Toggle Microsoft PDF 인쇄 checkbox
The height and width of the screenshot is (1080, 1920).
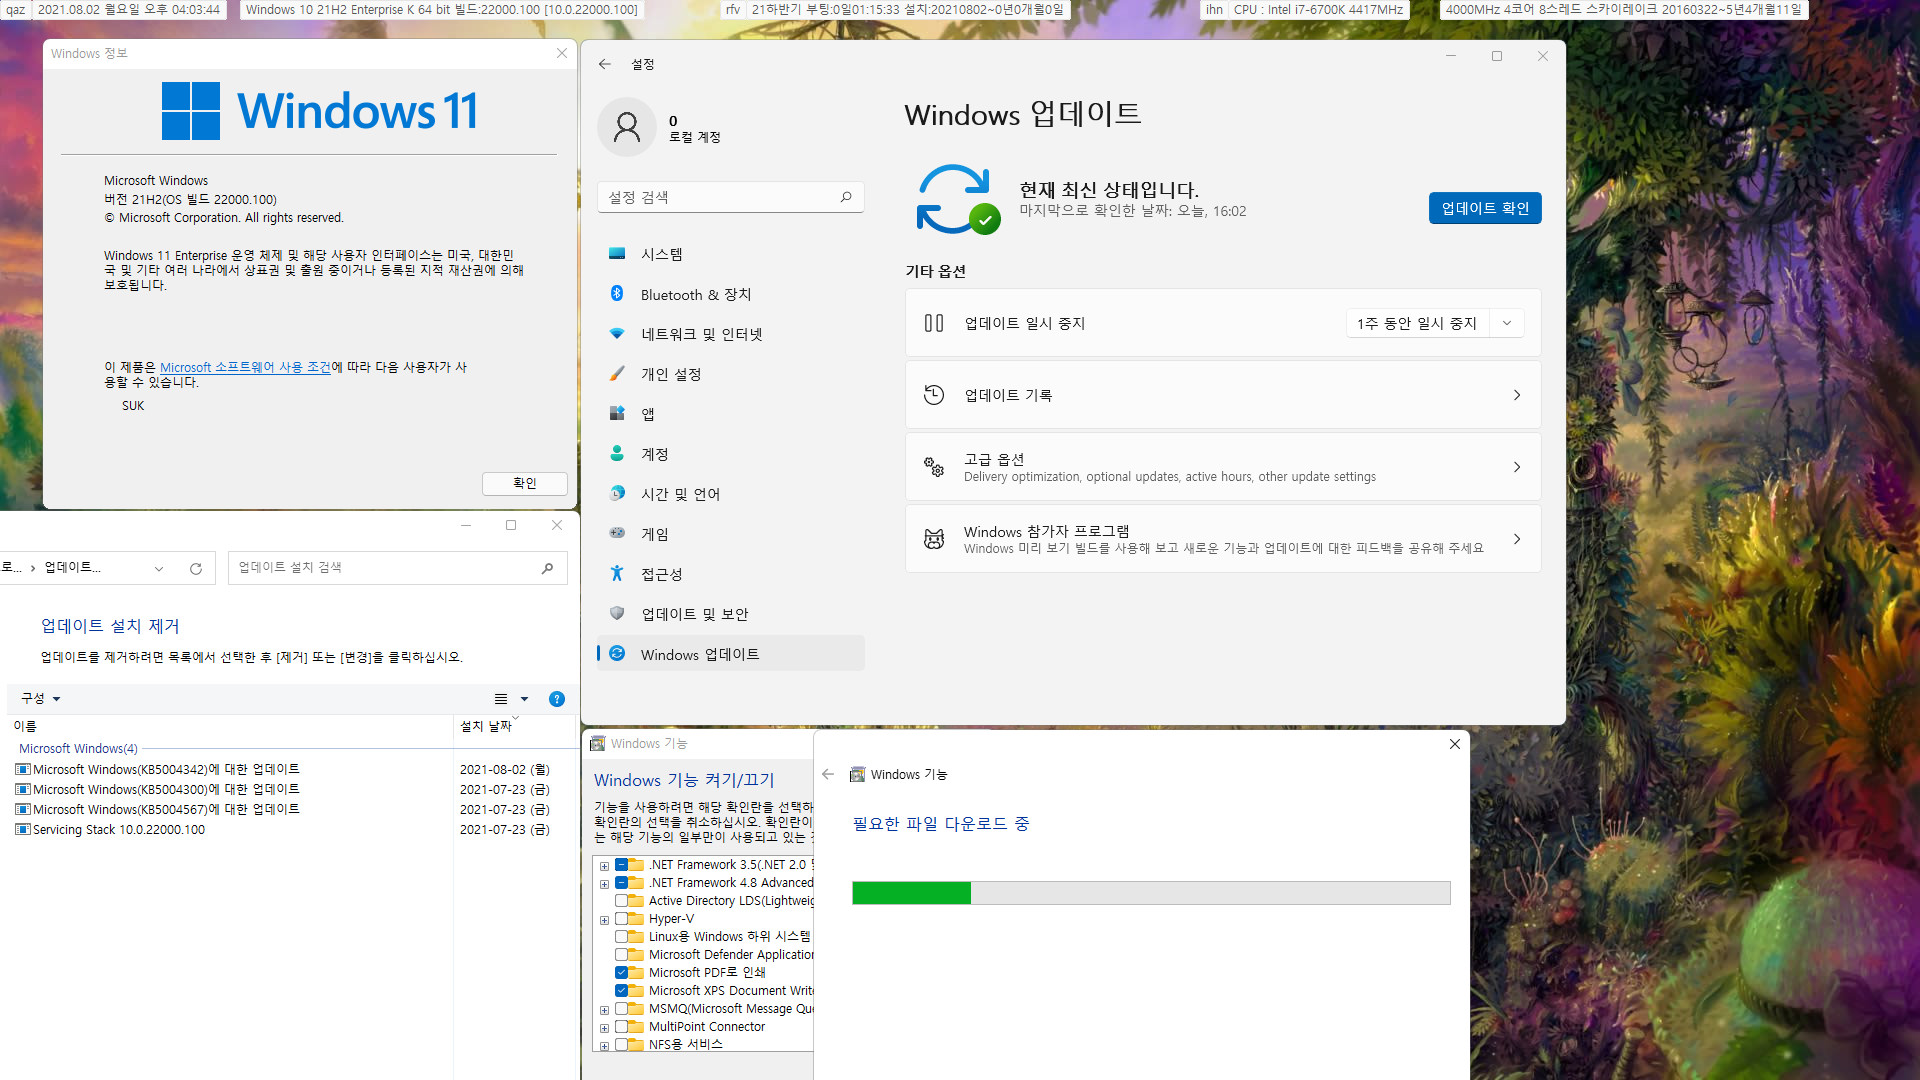620,972
